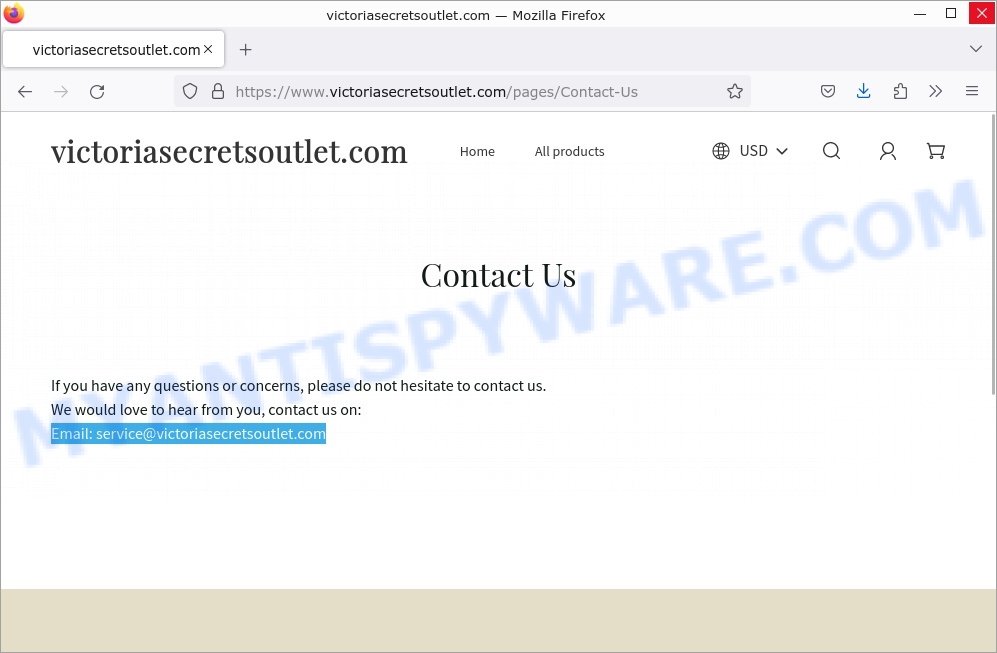
Task: Go to the Home navigation link
Action: pos(477,151)
